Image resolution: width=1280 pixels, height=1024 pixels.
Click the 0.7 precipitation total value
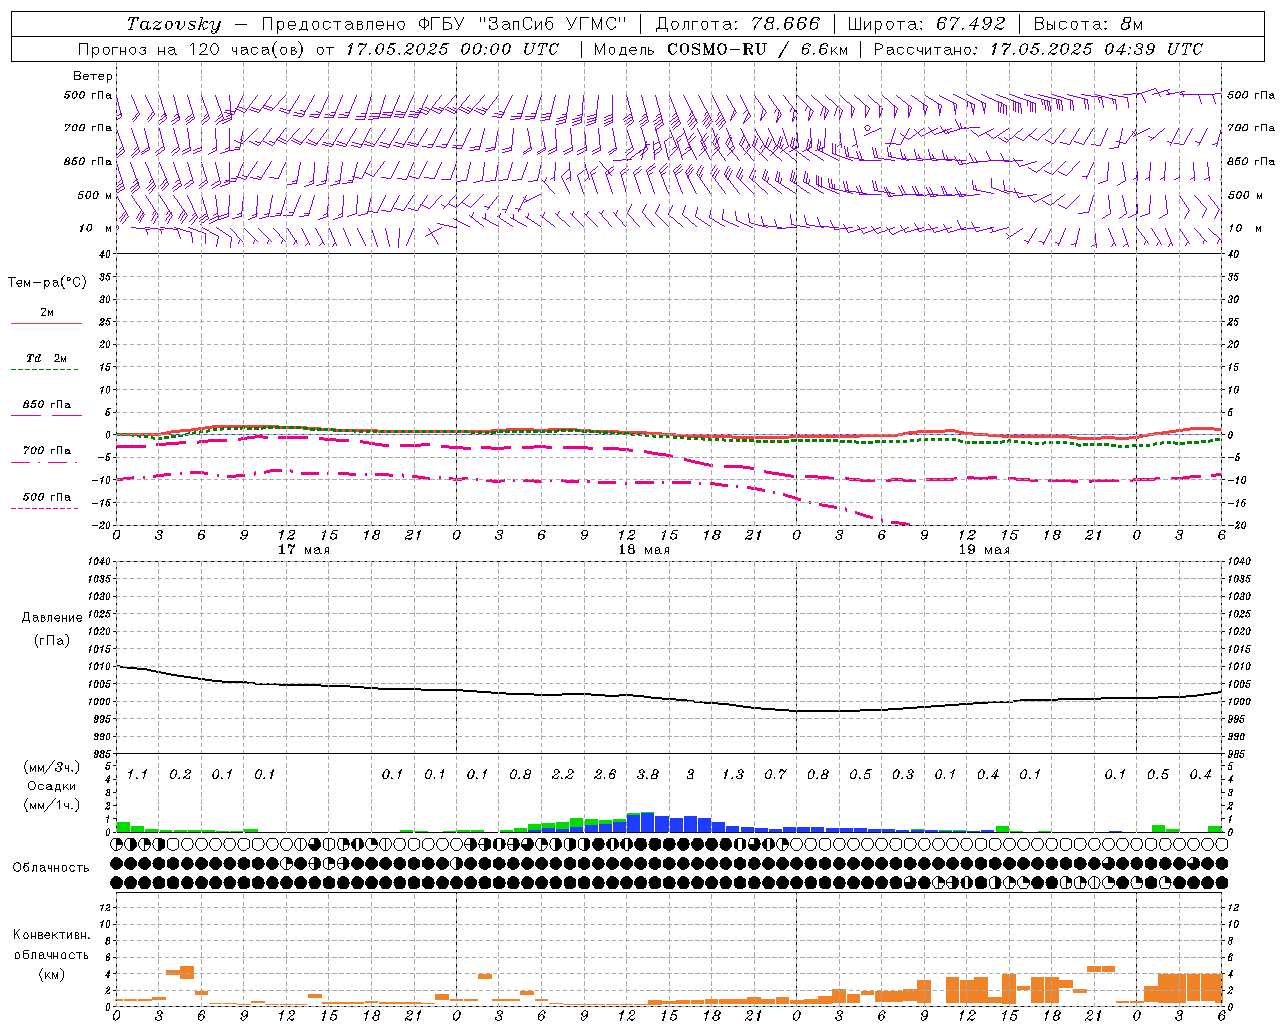(x=775, y=775)
